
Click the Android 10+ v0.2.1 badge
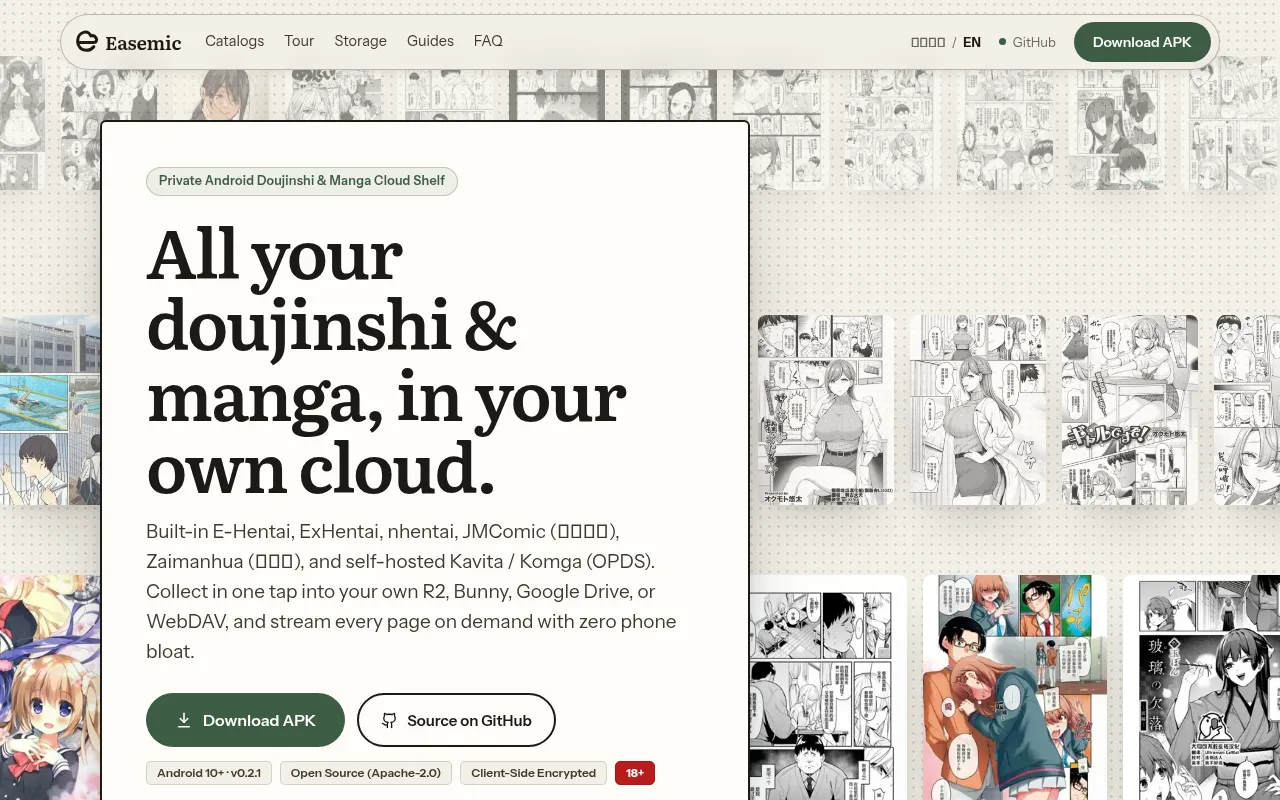click(209, 773)
